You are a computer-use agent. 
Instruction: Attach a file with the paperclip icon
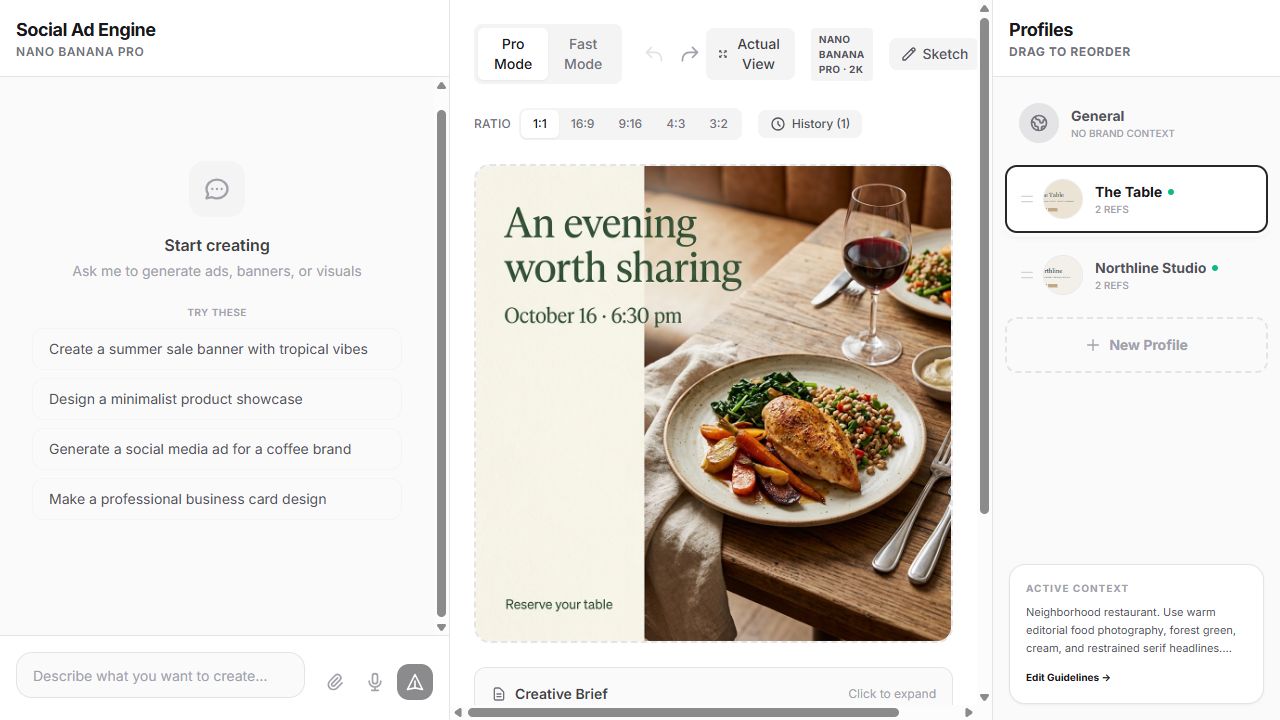coord(335,682)
